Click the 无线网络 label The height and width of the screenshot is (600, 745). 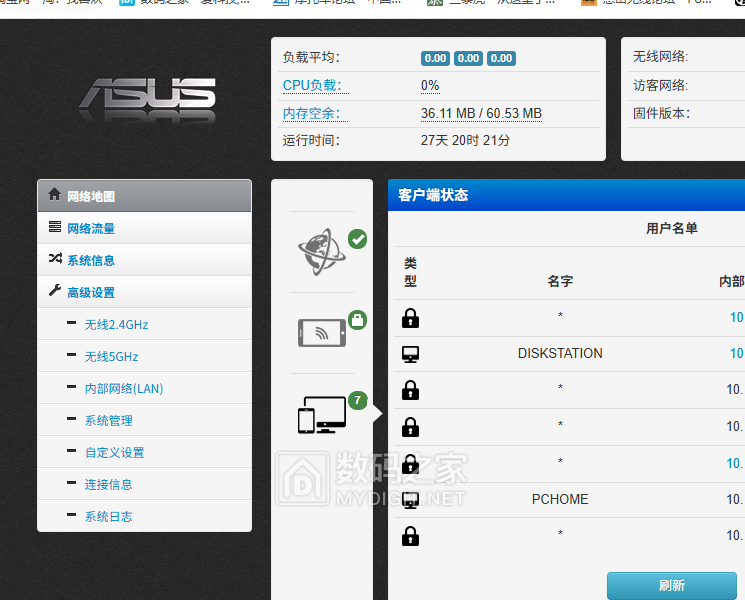[660, 57]
